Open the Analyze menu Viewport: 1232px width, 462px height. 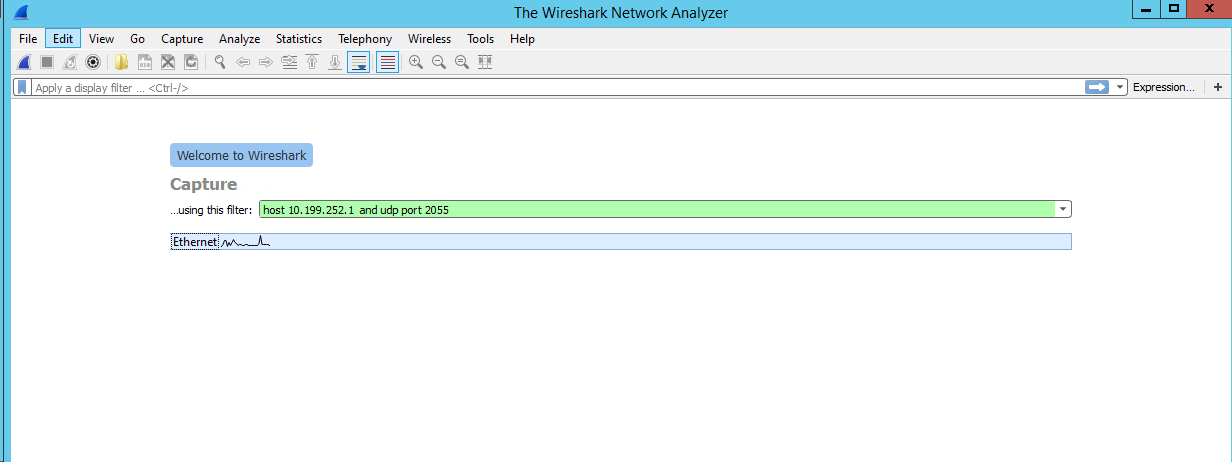click(x=239, y=39)
